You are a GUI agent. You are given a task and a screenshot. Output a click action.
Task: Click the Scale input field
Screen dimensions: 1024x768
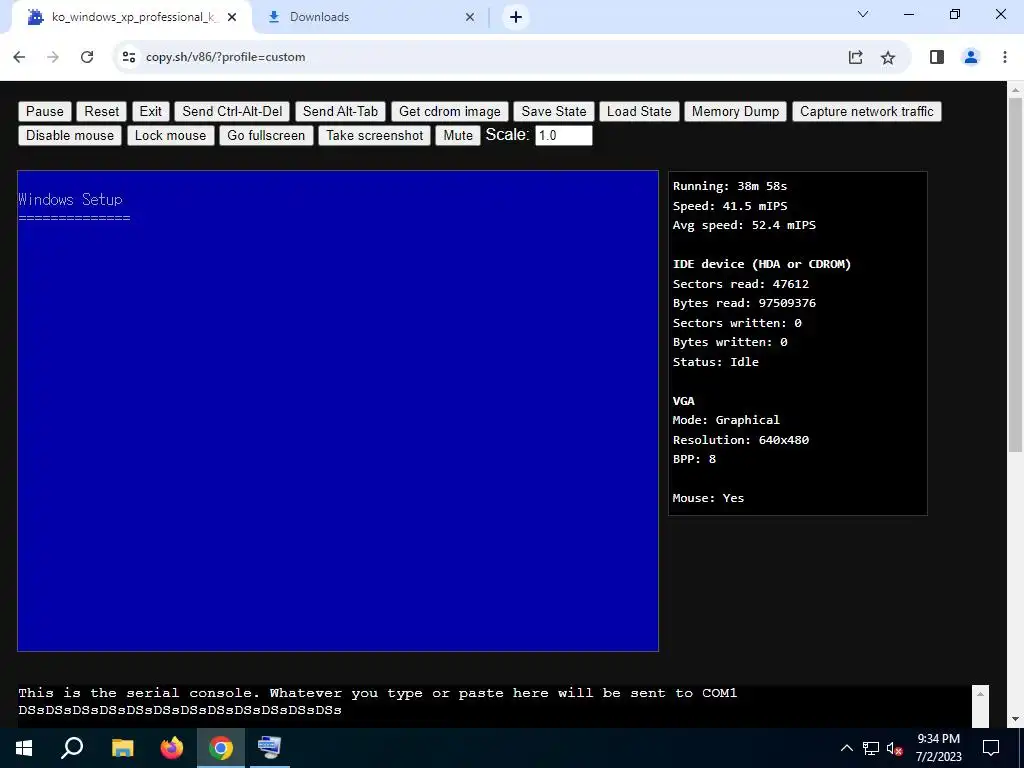click(564, 135)
